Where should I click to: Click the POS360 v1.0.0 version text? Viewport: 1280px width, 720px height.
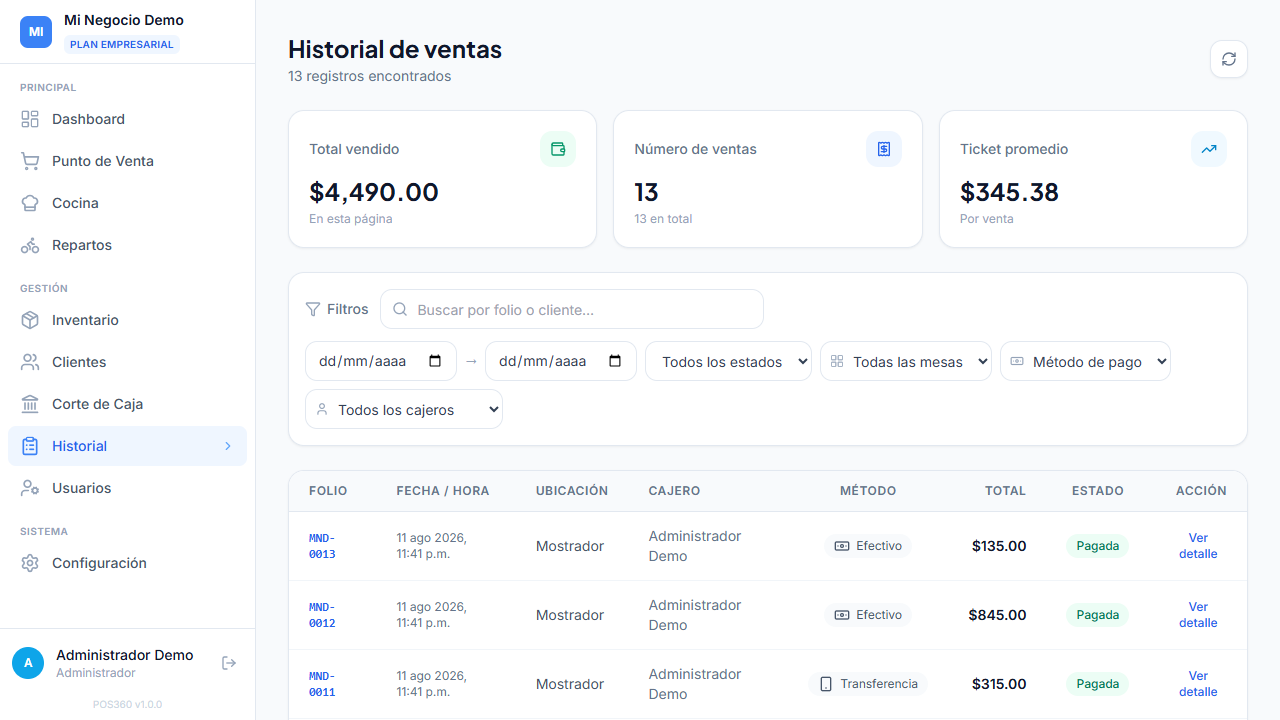tap(127, 704)
